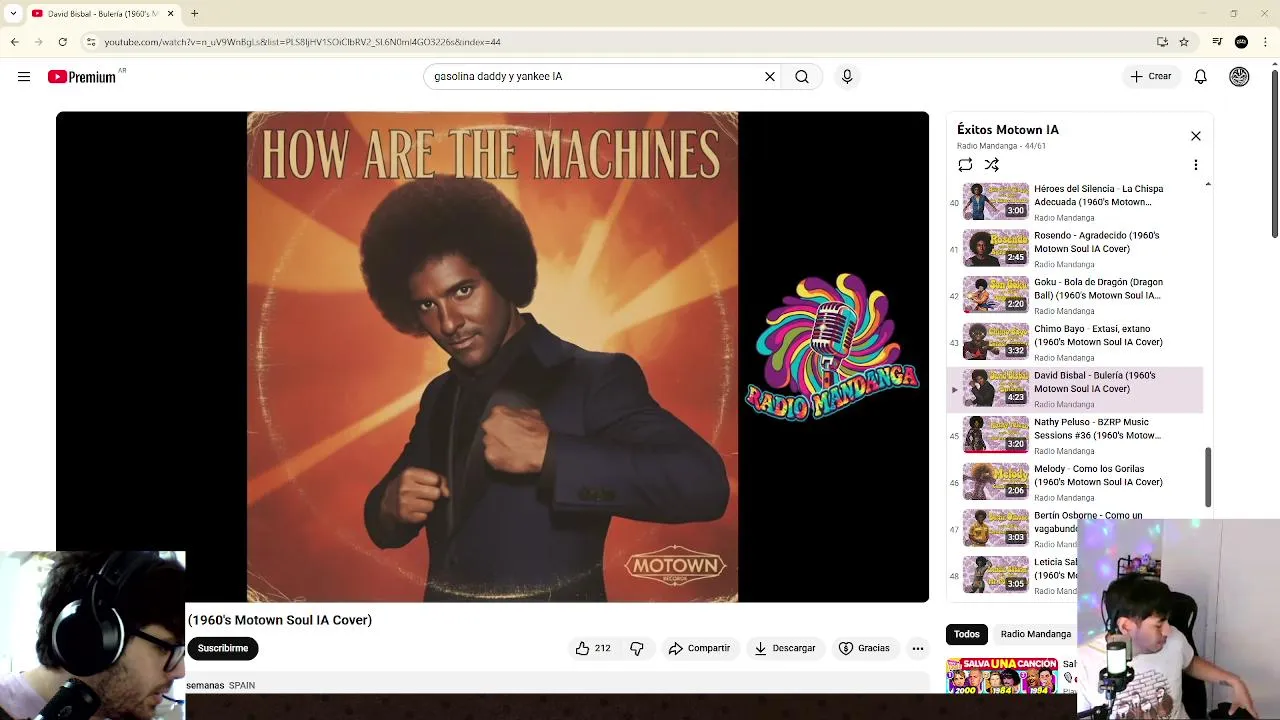
Task: Open Chrome profile avatar
Action: click(1241, 42)
